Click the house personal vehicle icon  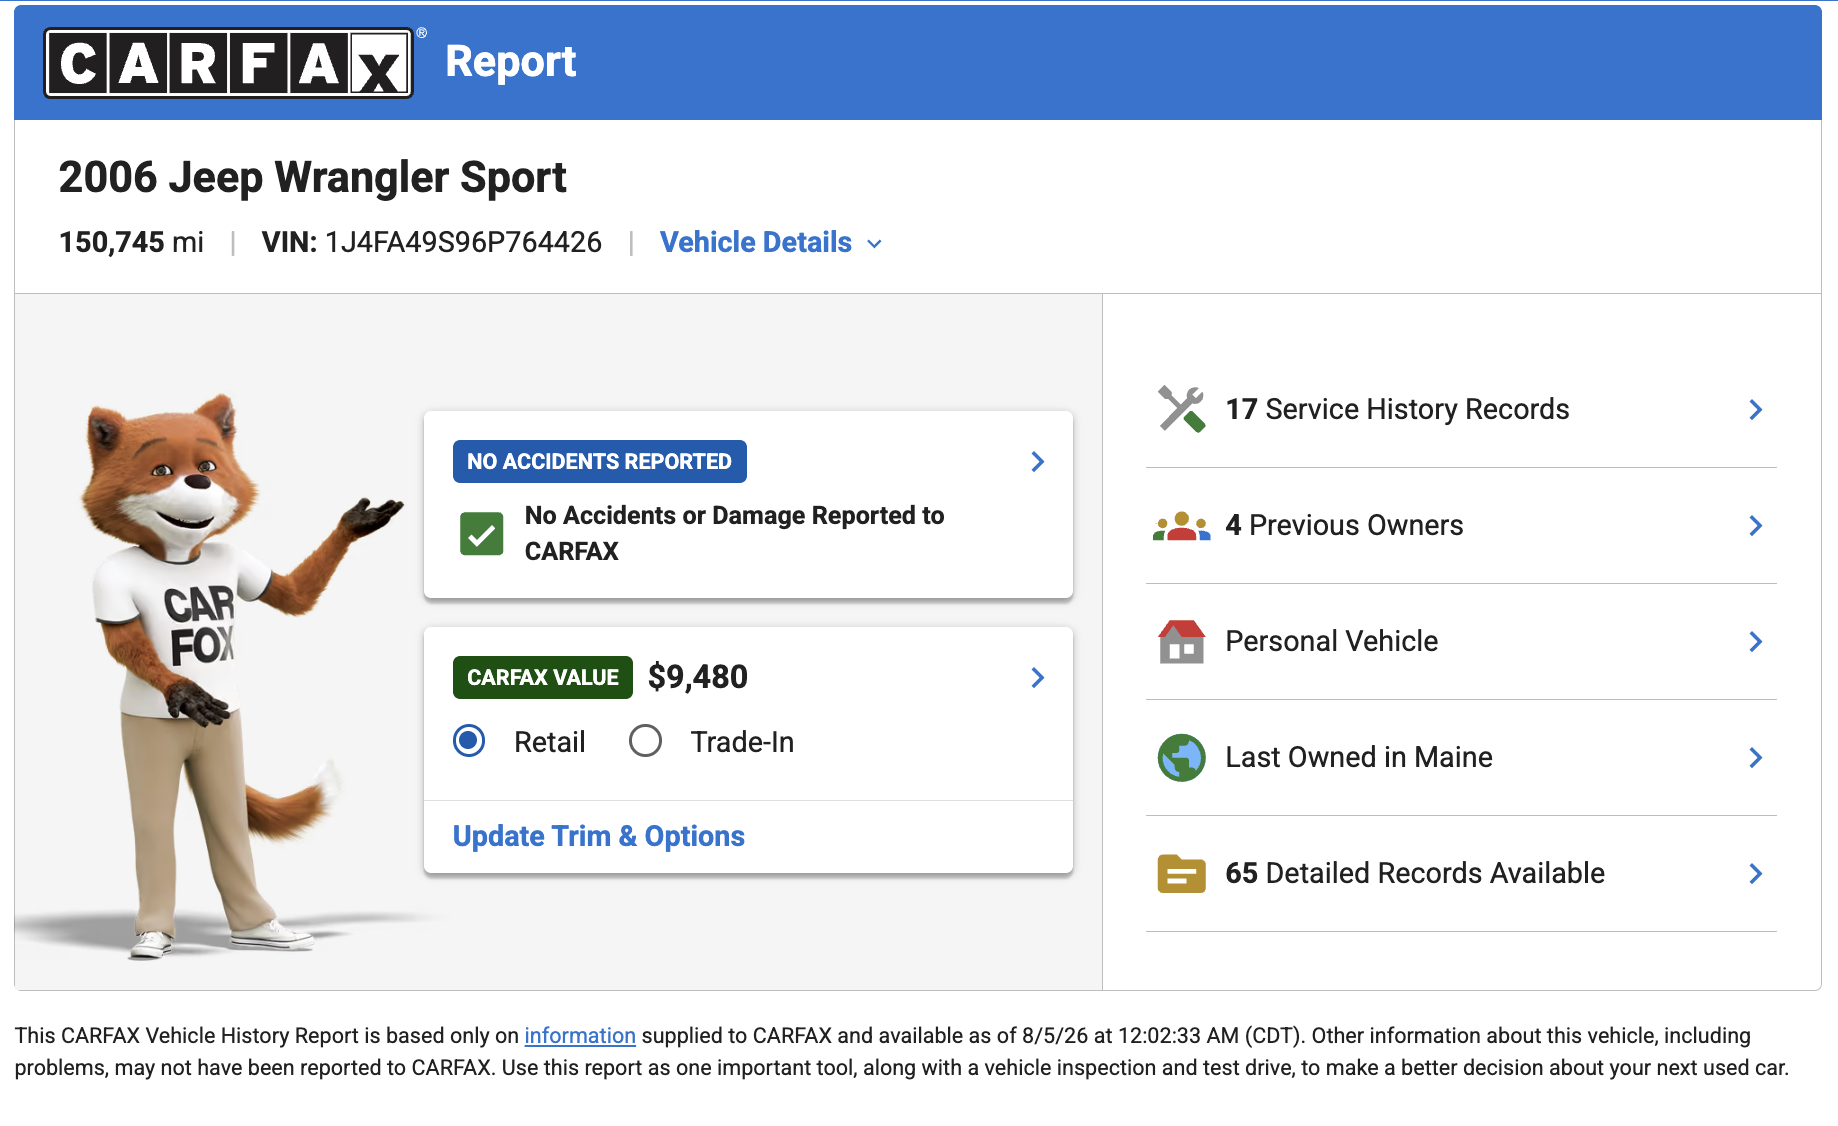1181,641
